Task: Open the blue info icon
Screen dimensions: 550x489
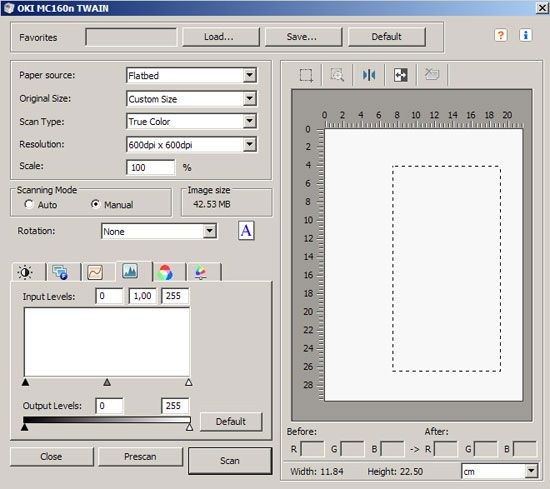Action: coord(525,35)
